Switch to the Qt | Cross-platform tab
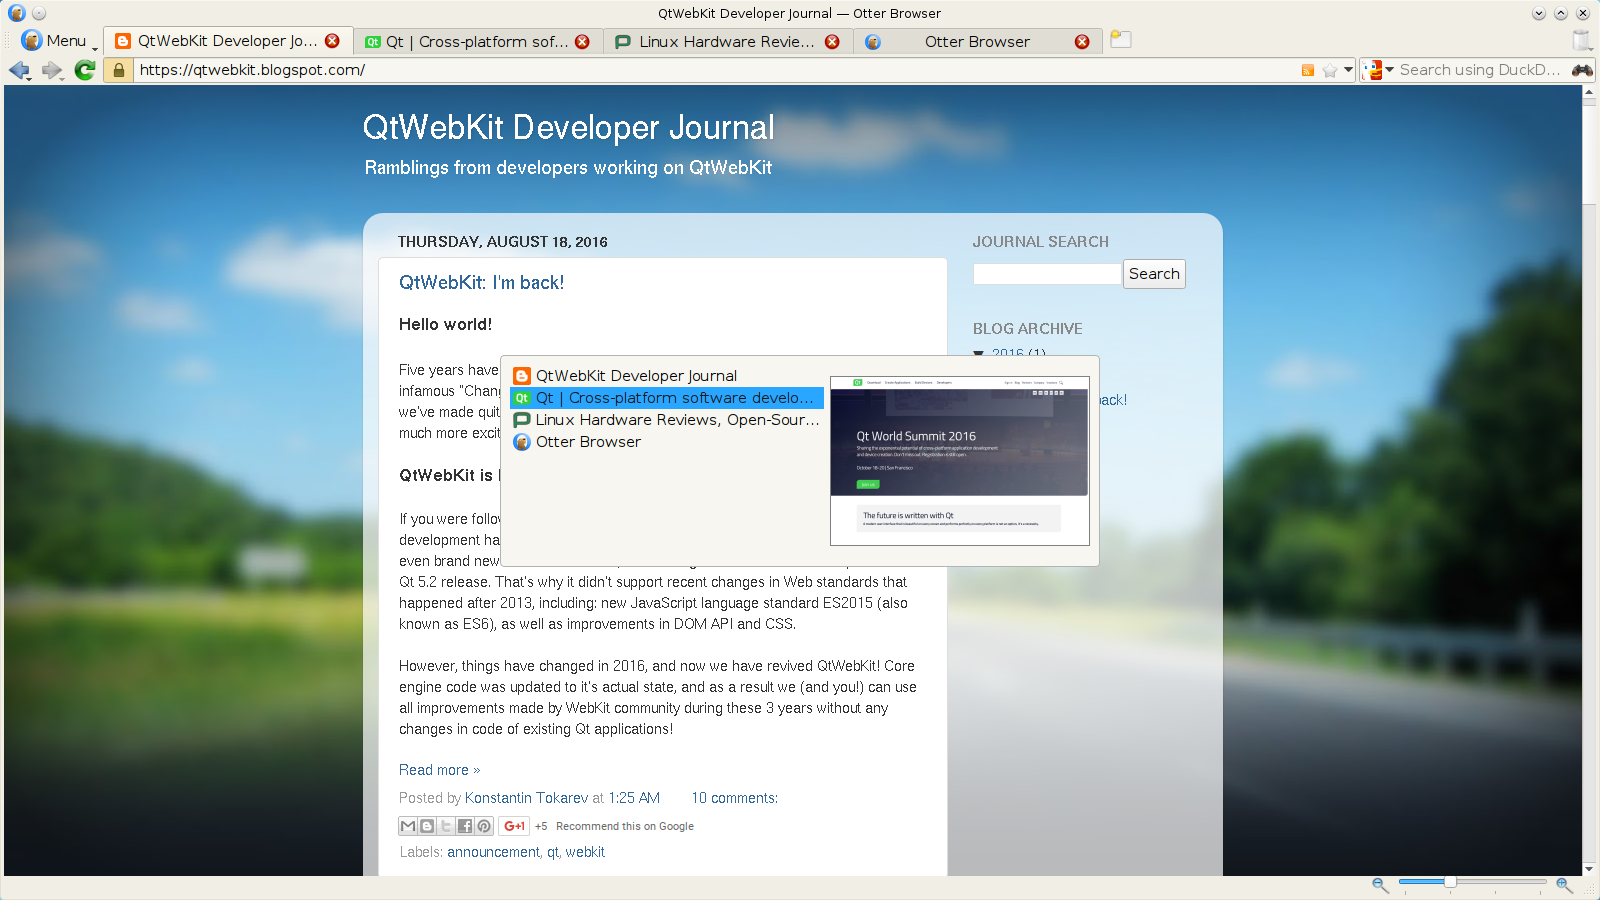Image resolution: width=1600 pixels, height=900 pixels. tap(477, 41)
